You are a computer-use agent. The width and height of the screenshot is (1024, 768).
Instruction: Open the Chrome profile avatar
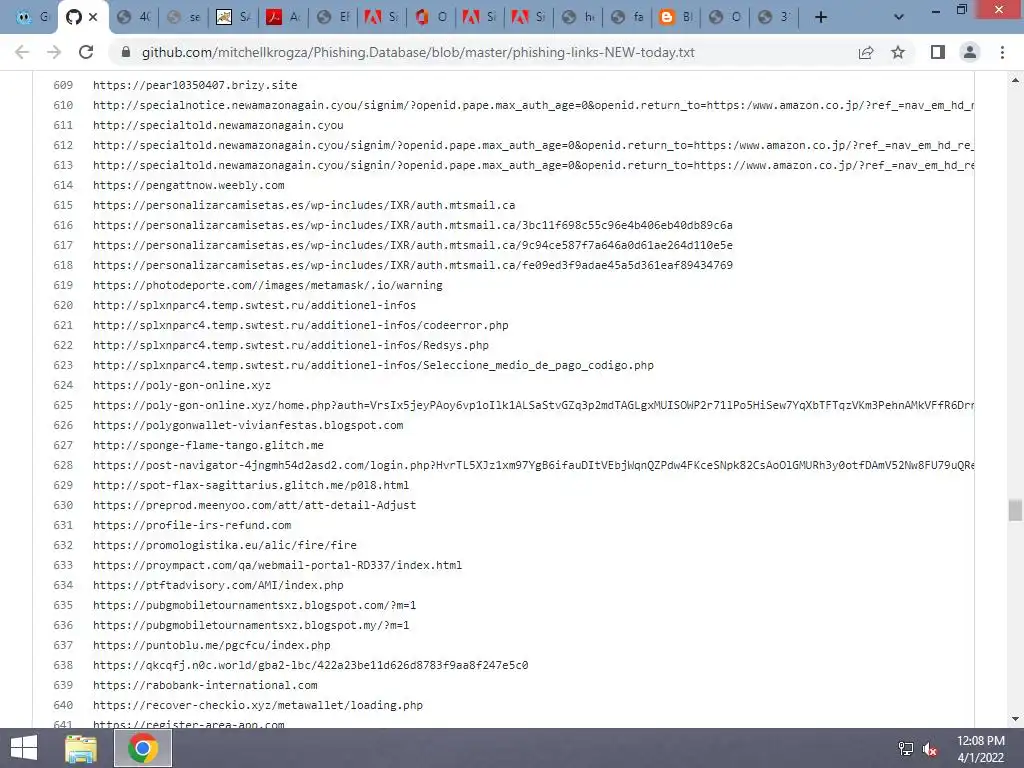pos(970,52)
